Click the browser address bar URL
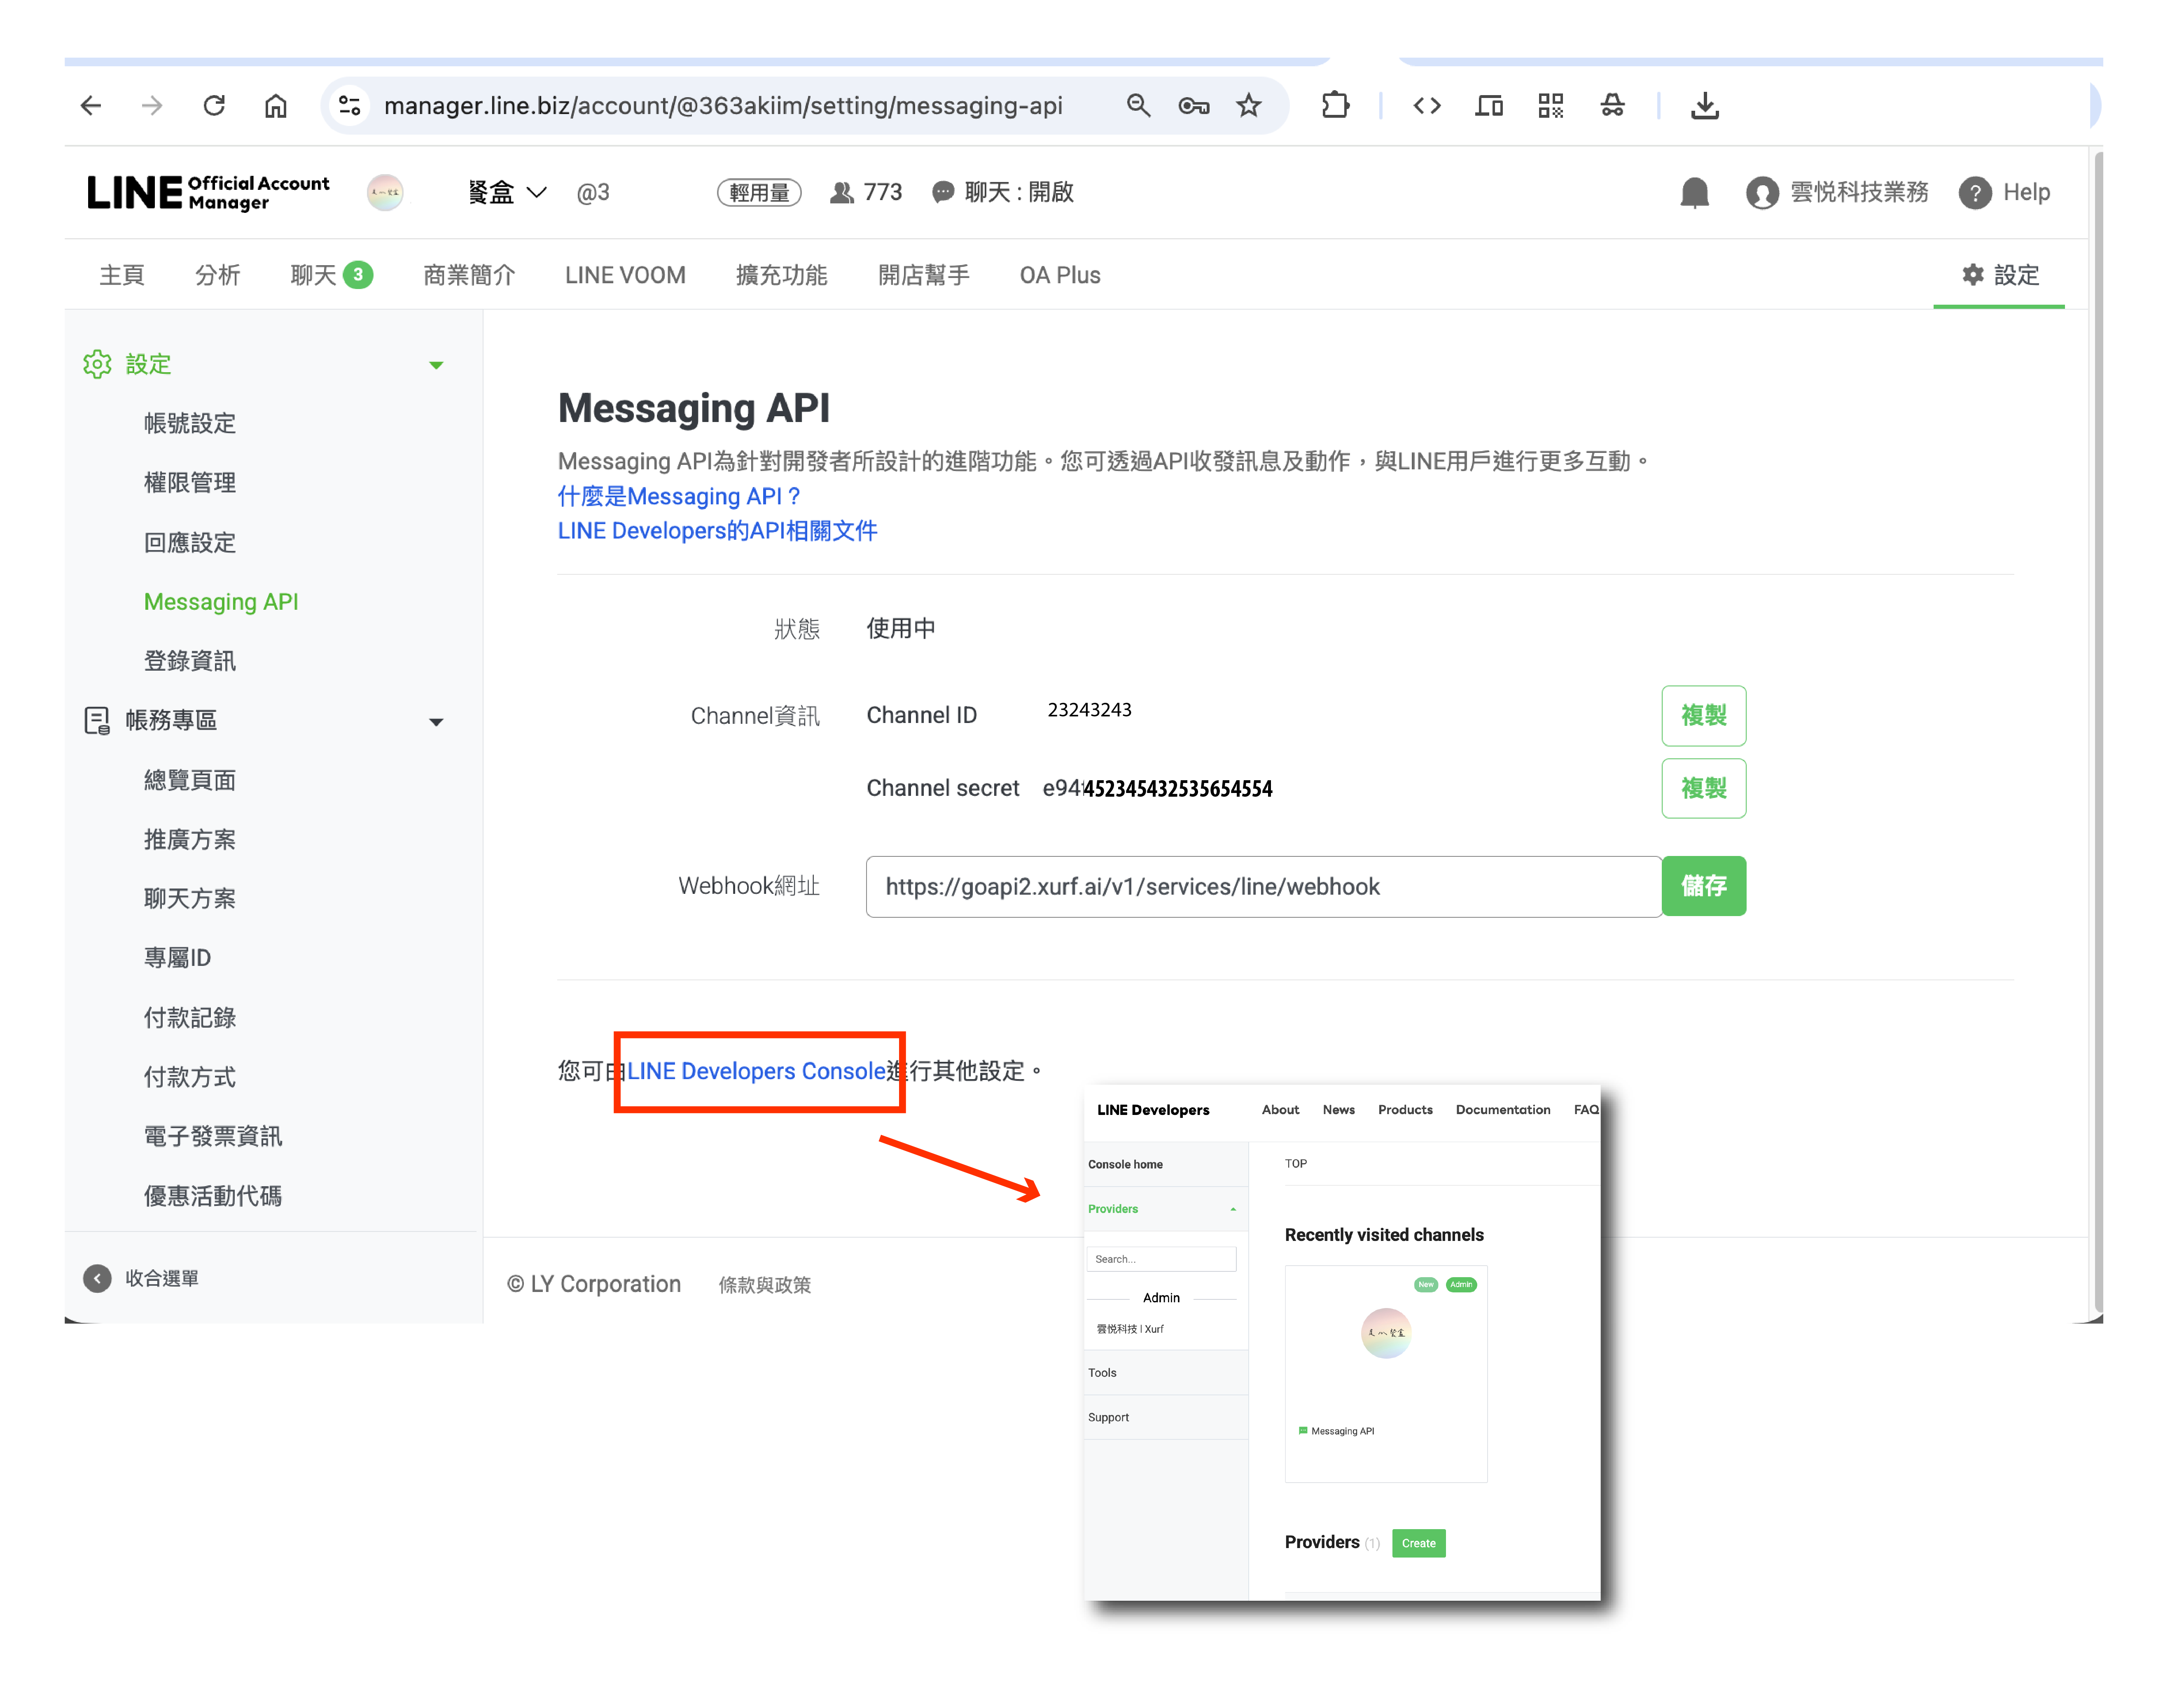2184x1707 pixels. click(x=723, y=105)
